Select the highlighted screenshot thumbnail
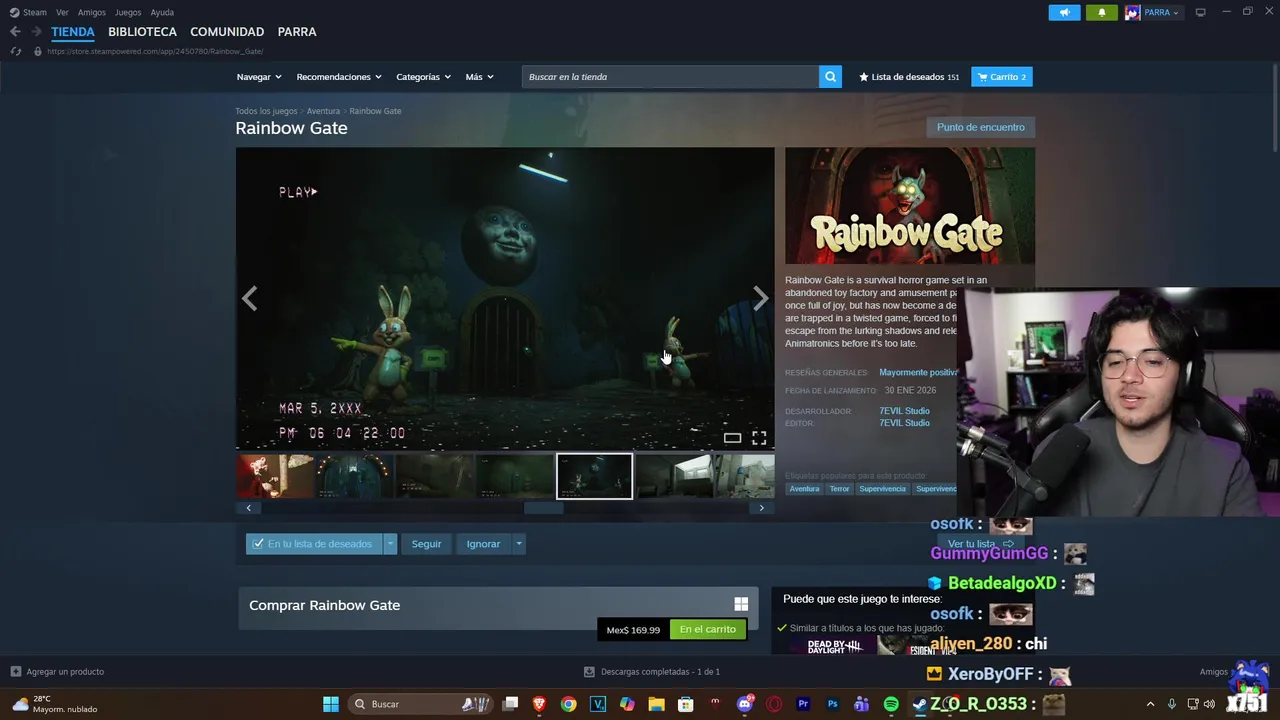This screenshot has width=1280, height=720. [x=594, y=476]
